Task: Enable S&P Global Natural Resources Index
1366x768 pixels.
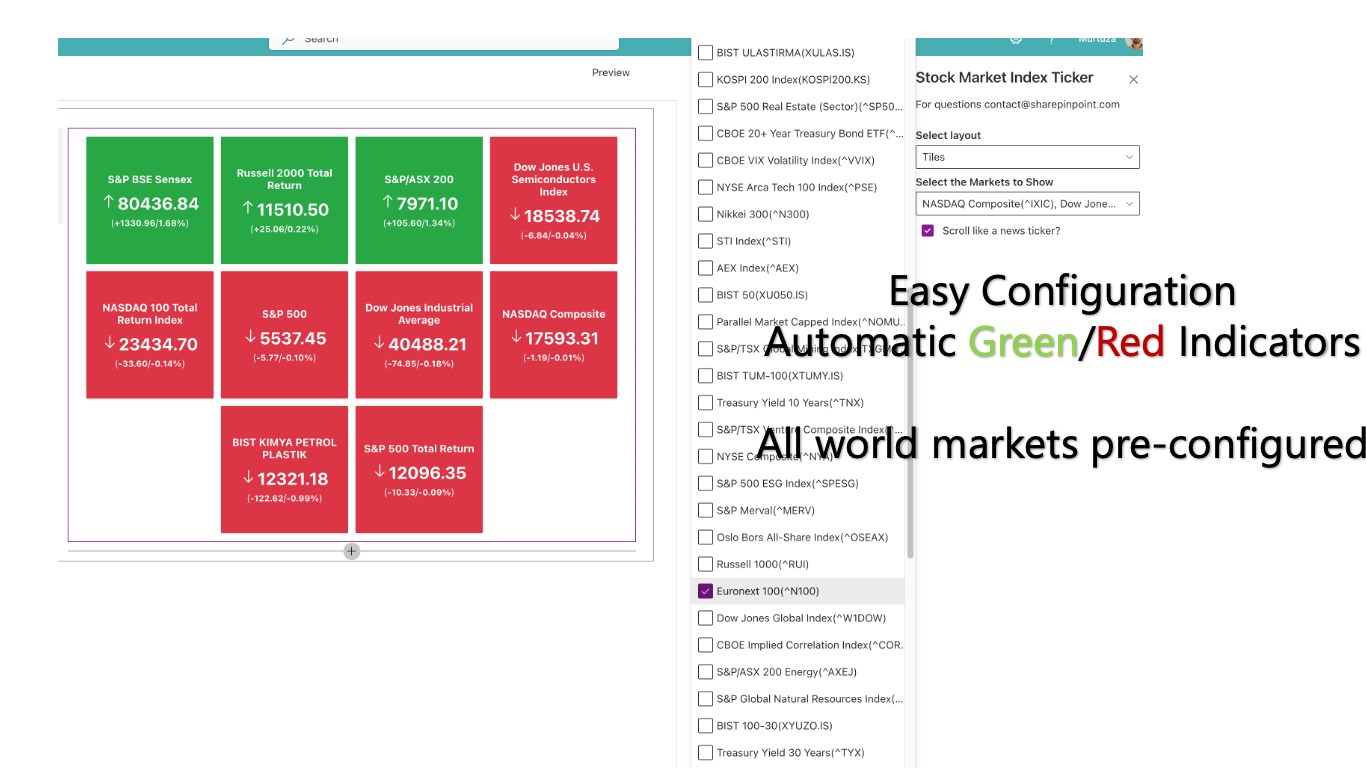Action: point(706,699)
